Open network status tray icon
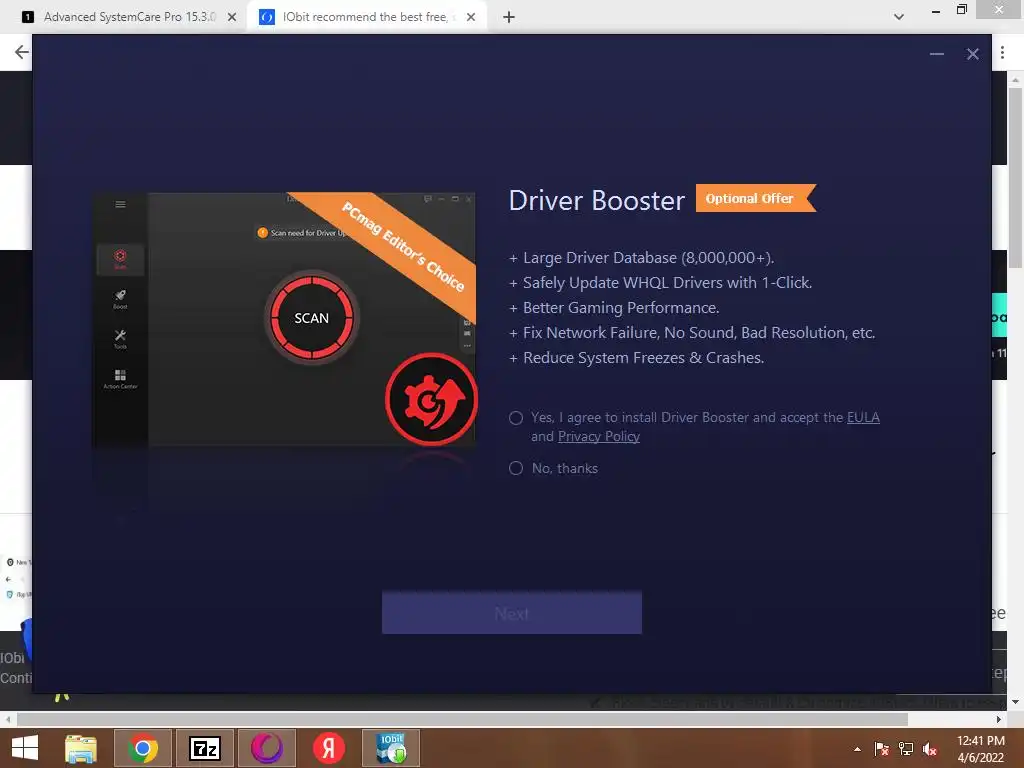Viewport: 1024px width, 768px height. click(906, 749)
